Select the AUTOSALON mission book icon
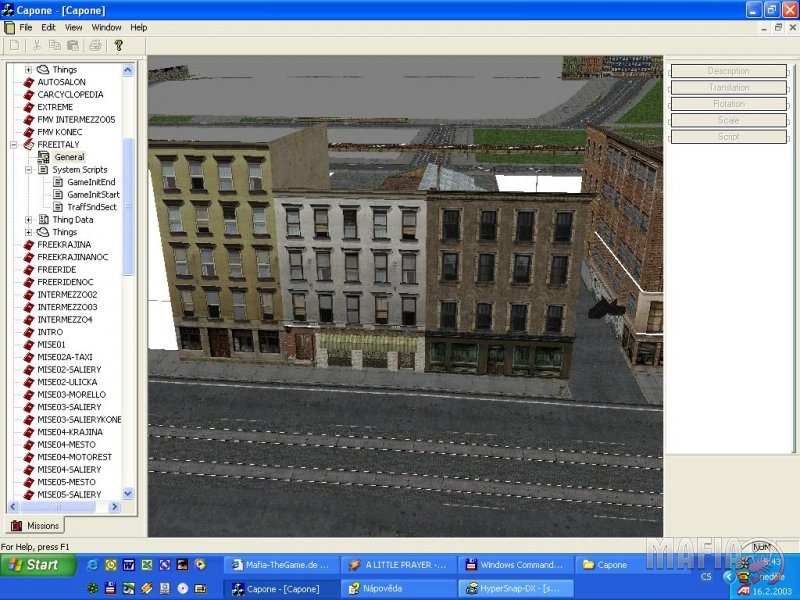800x600 pixels. pos(29,82)
